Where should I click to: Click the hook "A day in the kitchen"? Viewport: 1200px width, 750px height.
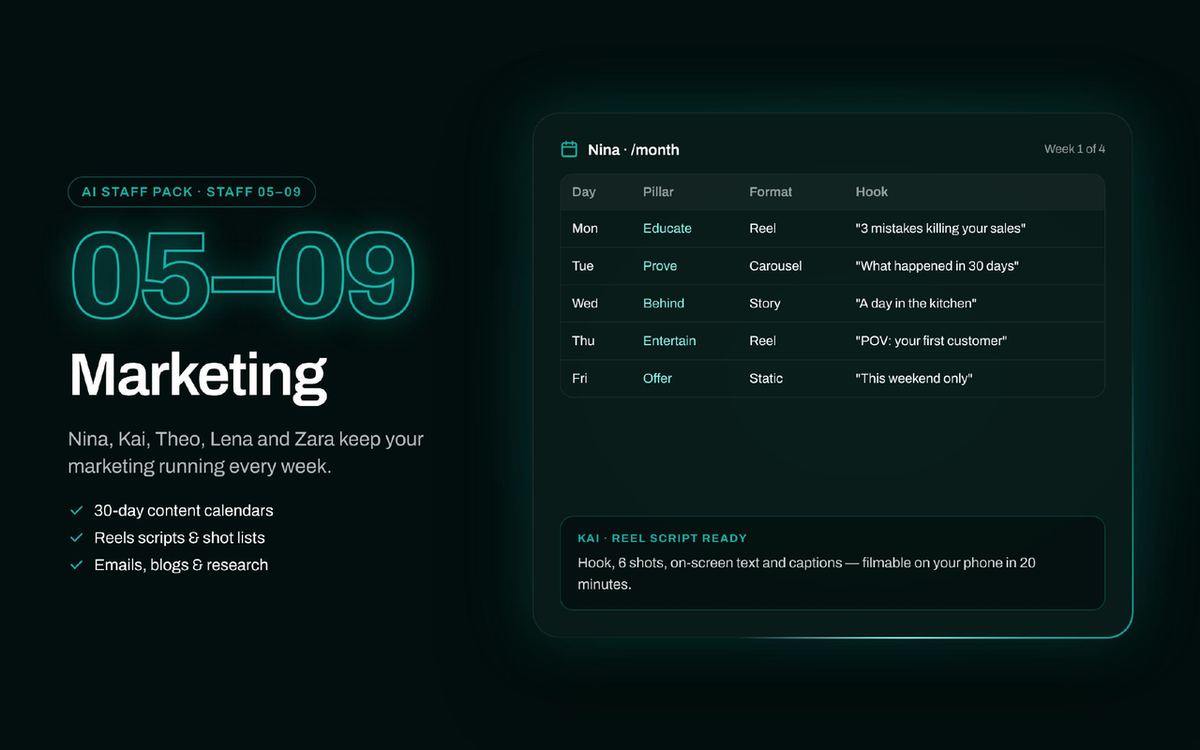pos(916,304)
